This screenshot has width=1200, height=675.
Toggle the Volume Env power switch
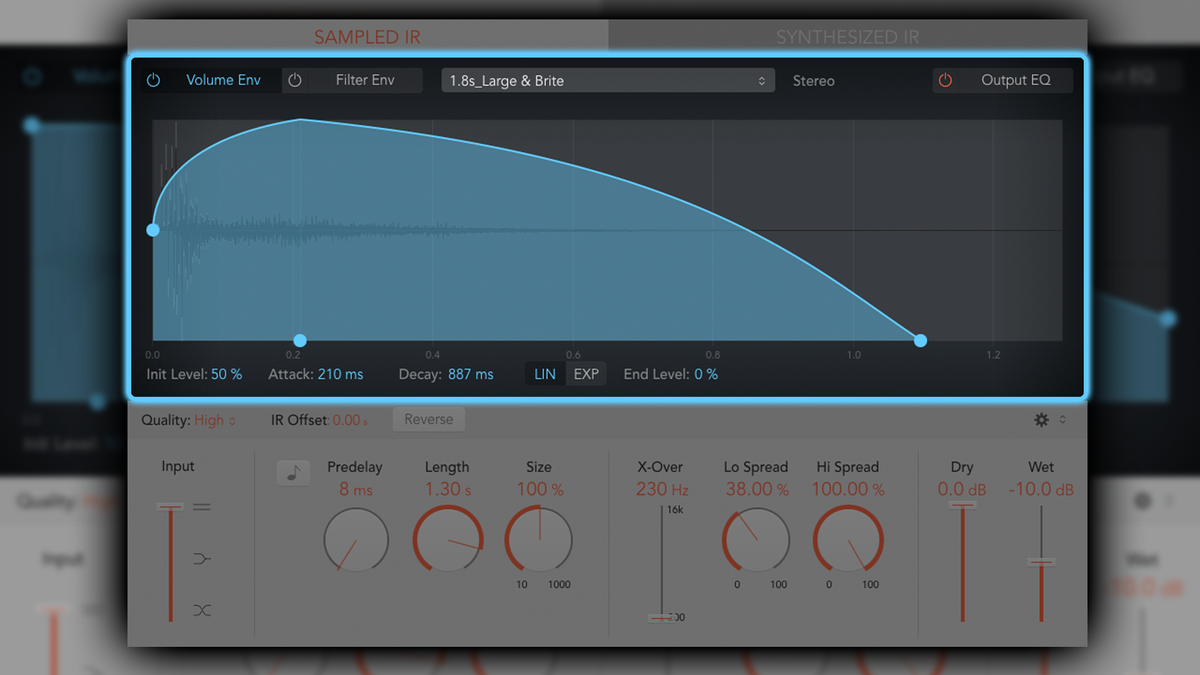click(154, 80)
